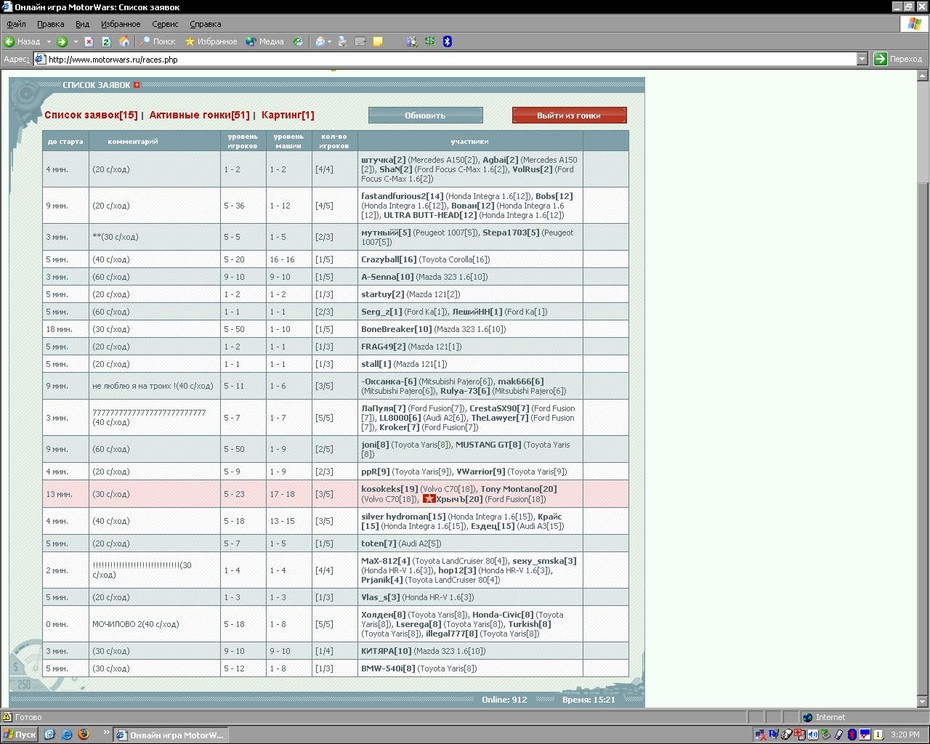The image size is (930, 744).
Task: Click the MotorWars taskbar window button
Action: (x=170, y=735)
